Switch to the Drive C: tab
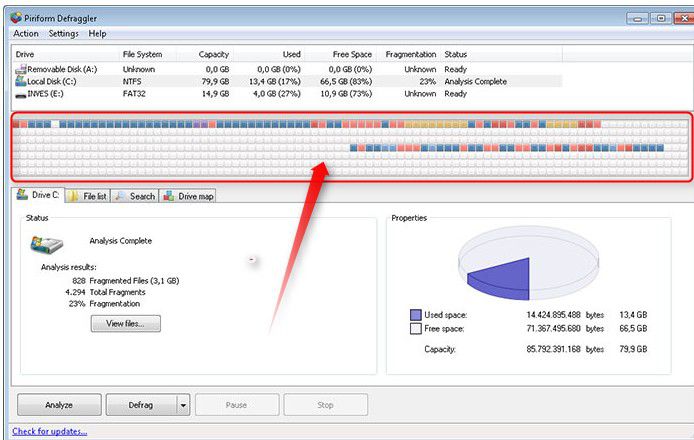The height and width of the screenshot is (440, 694). [39, 195]
